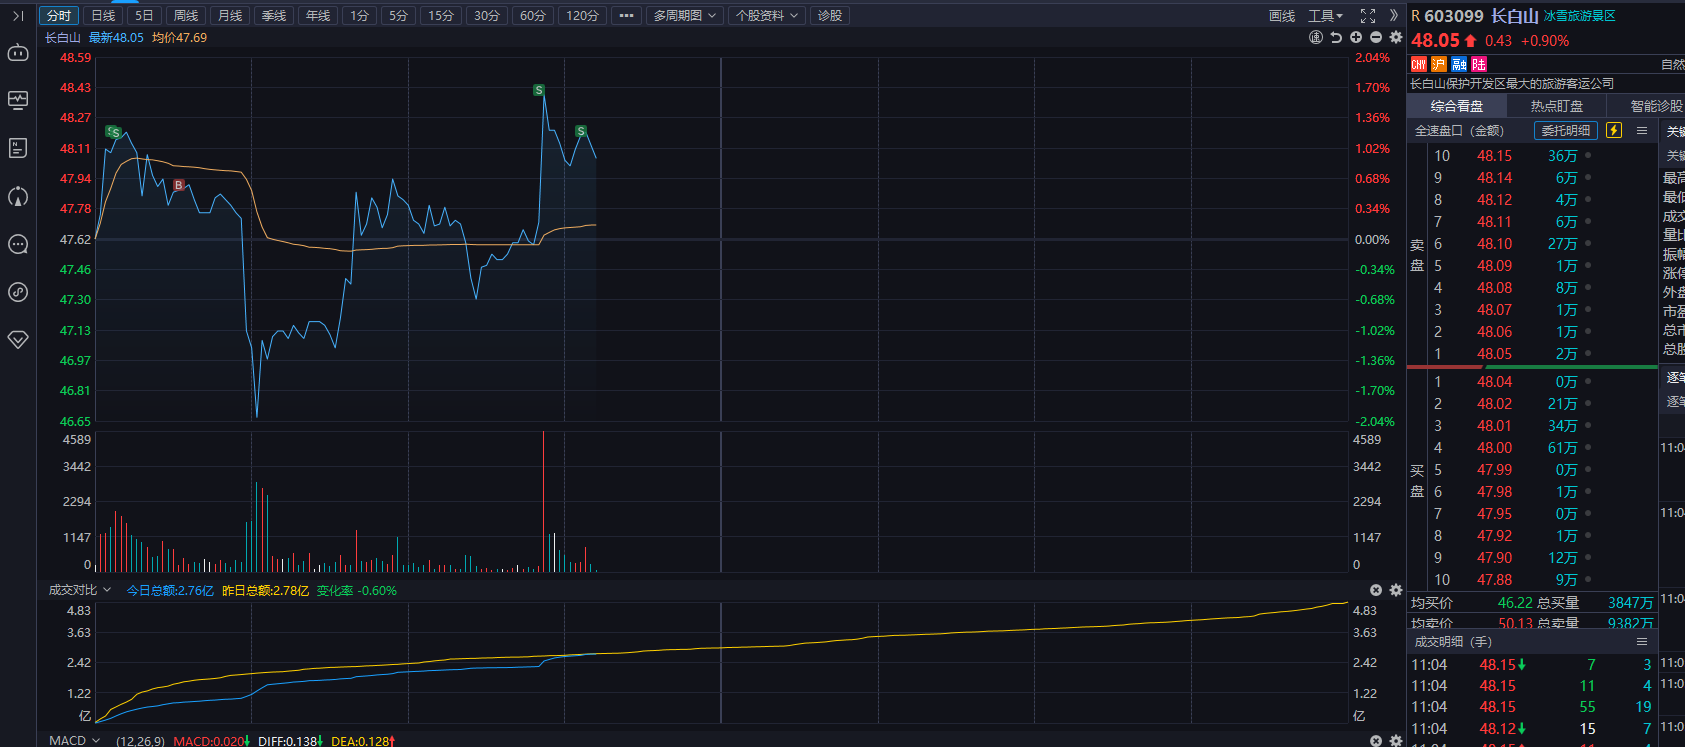Click the 画线 draw line button
The width and height of the screenshot is (1685, 747).
(1282, 16)
